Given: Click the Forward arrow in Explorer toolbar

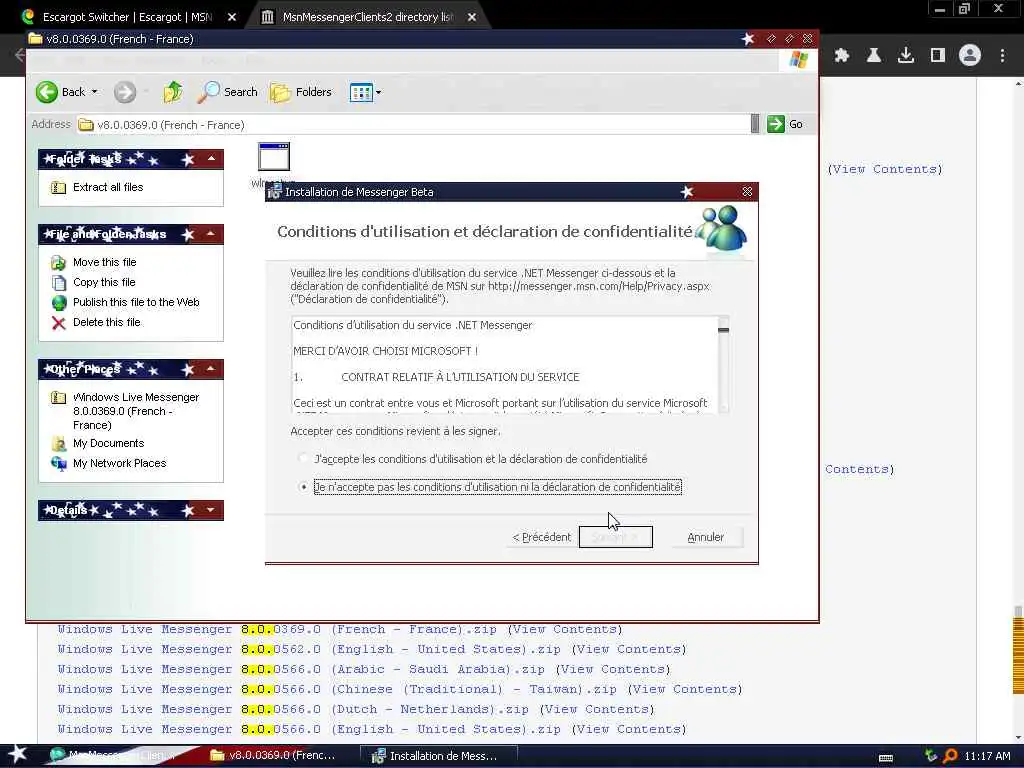Looking at the screenshot, I should tap(125, 92).
